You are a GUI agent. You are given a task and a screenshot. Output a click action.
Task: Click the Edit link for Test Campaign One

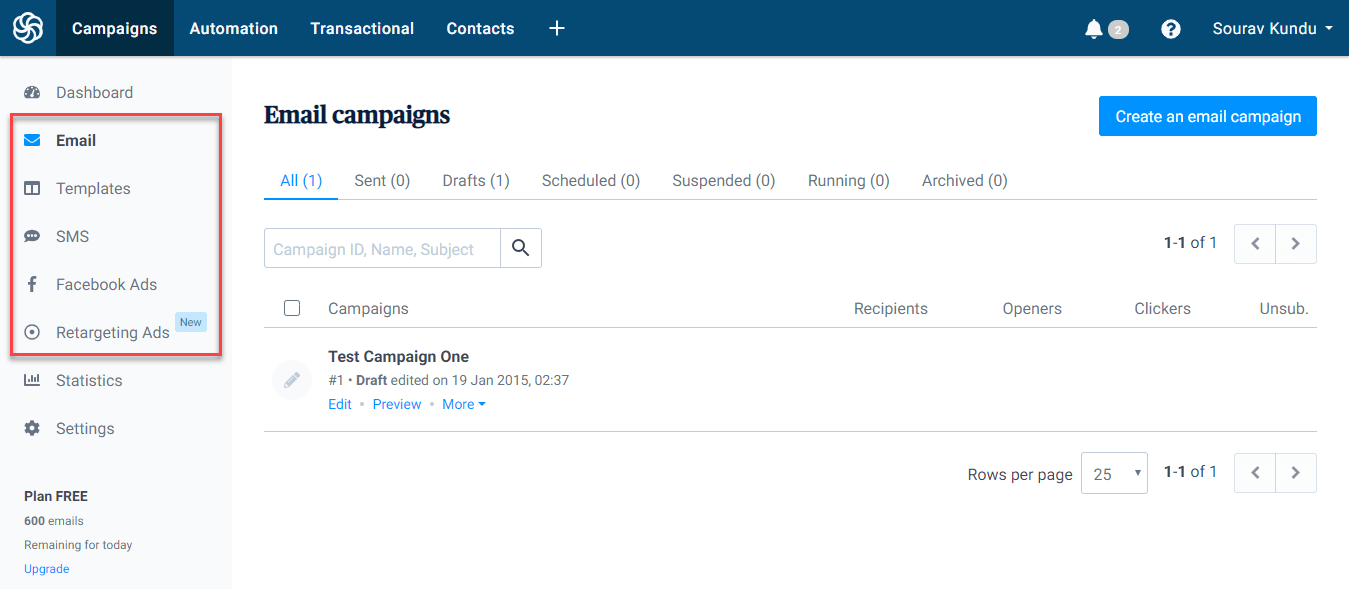[x=340, y=404]
